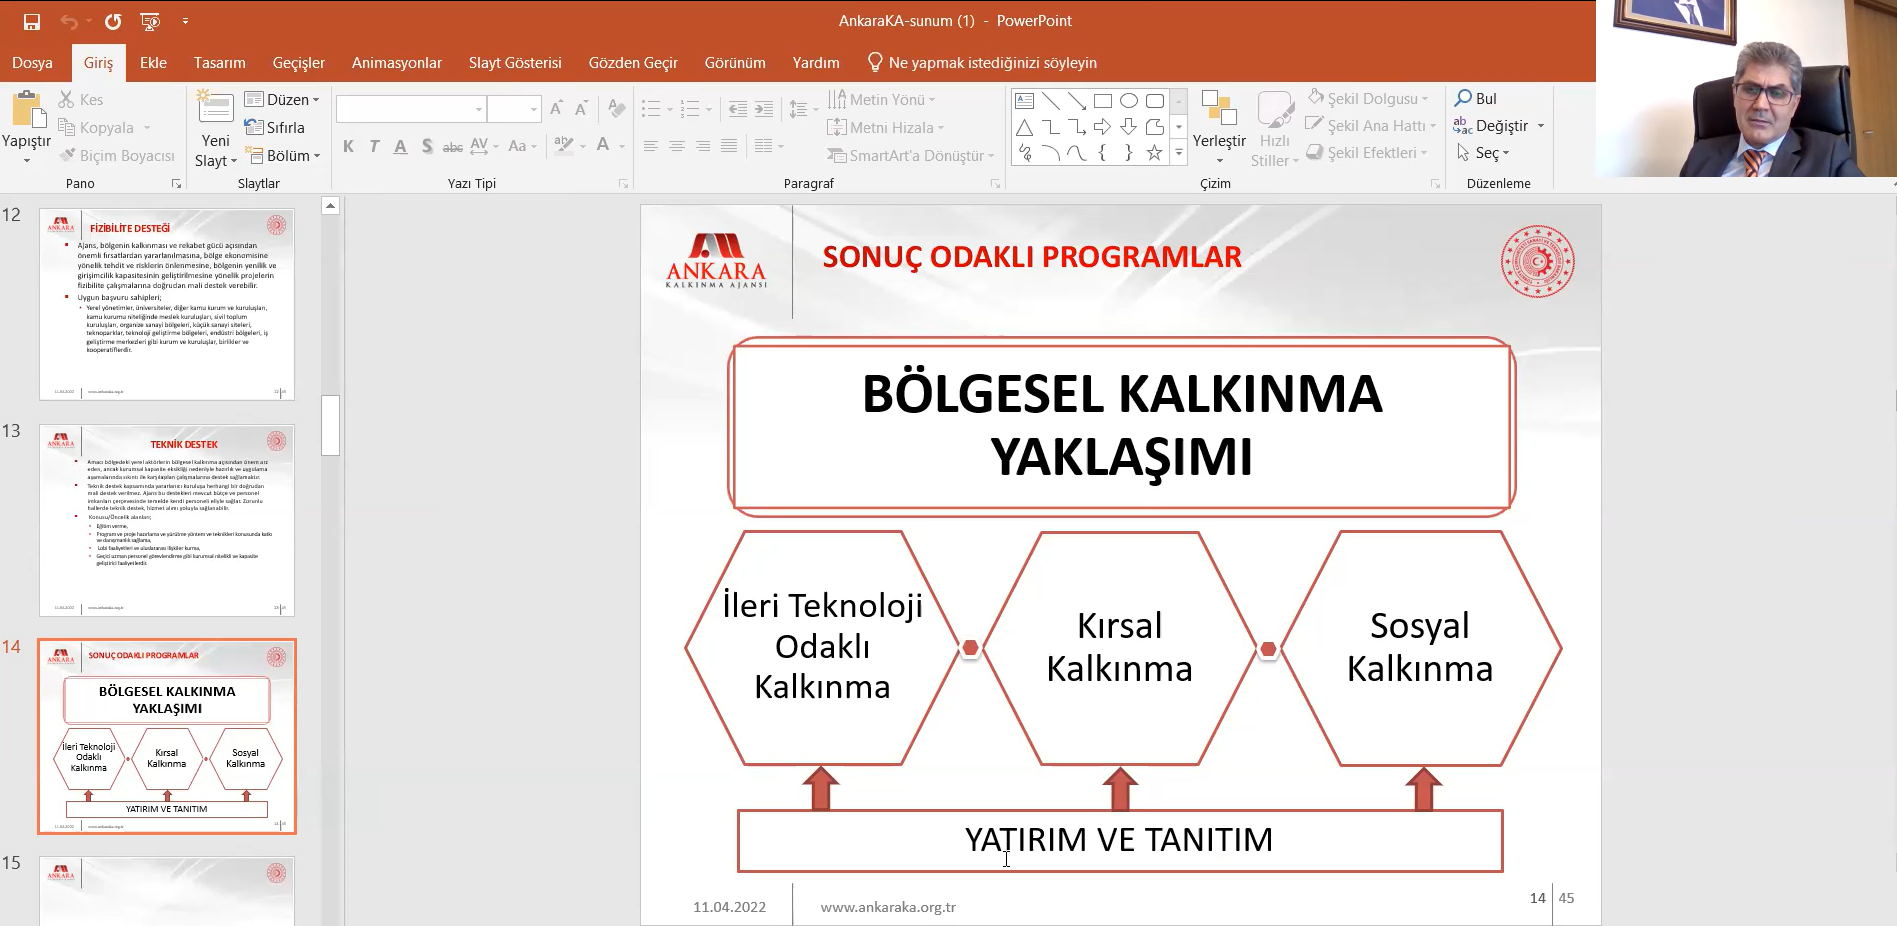Viewport: 1897px width, 926px height.
Task: Expand the shapes gallery more arrow
Action: [x=1179, y=153]
